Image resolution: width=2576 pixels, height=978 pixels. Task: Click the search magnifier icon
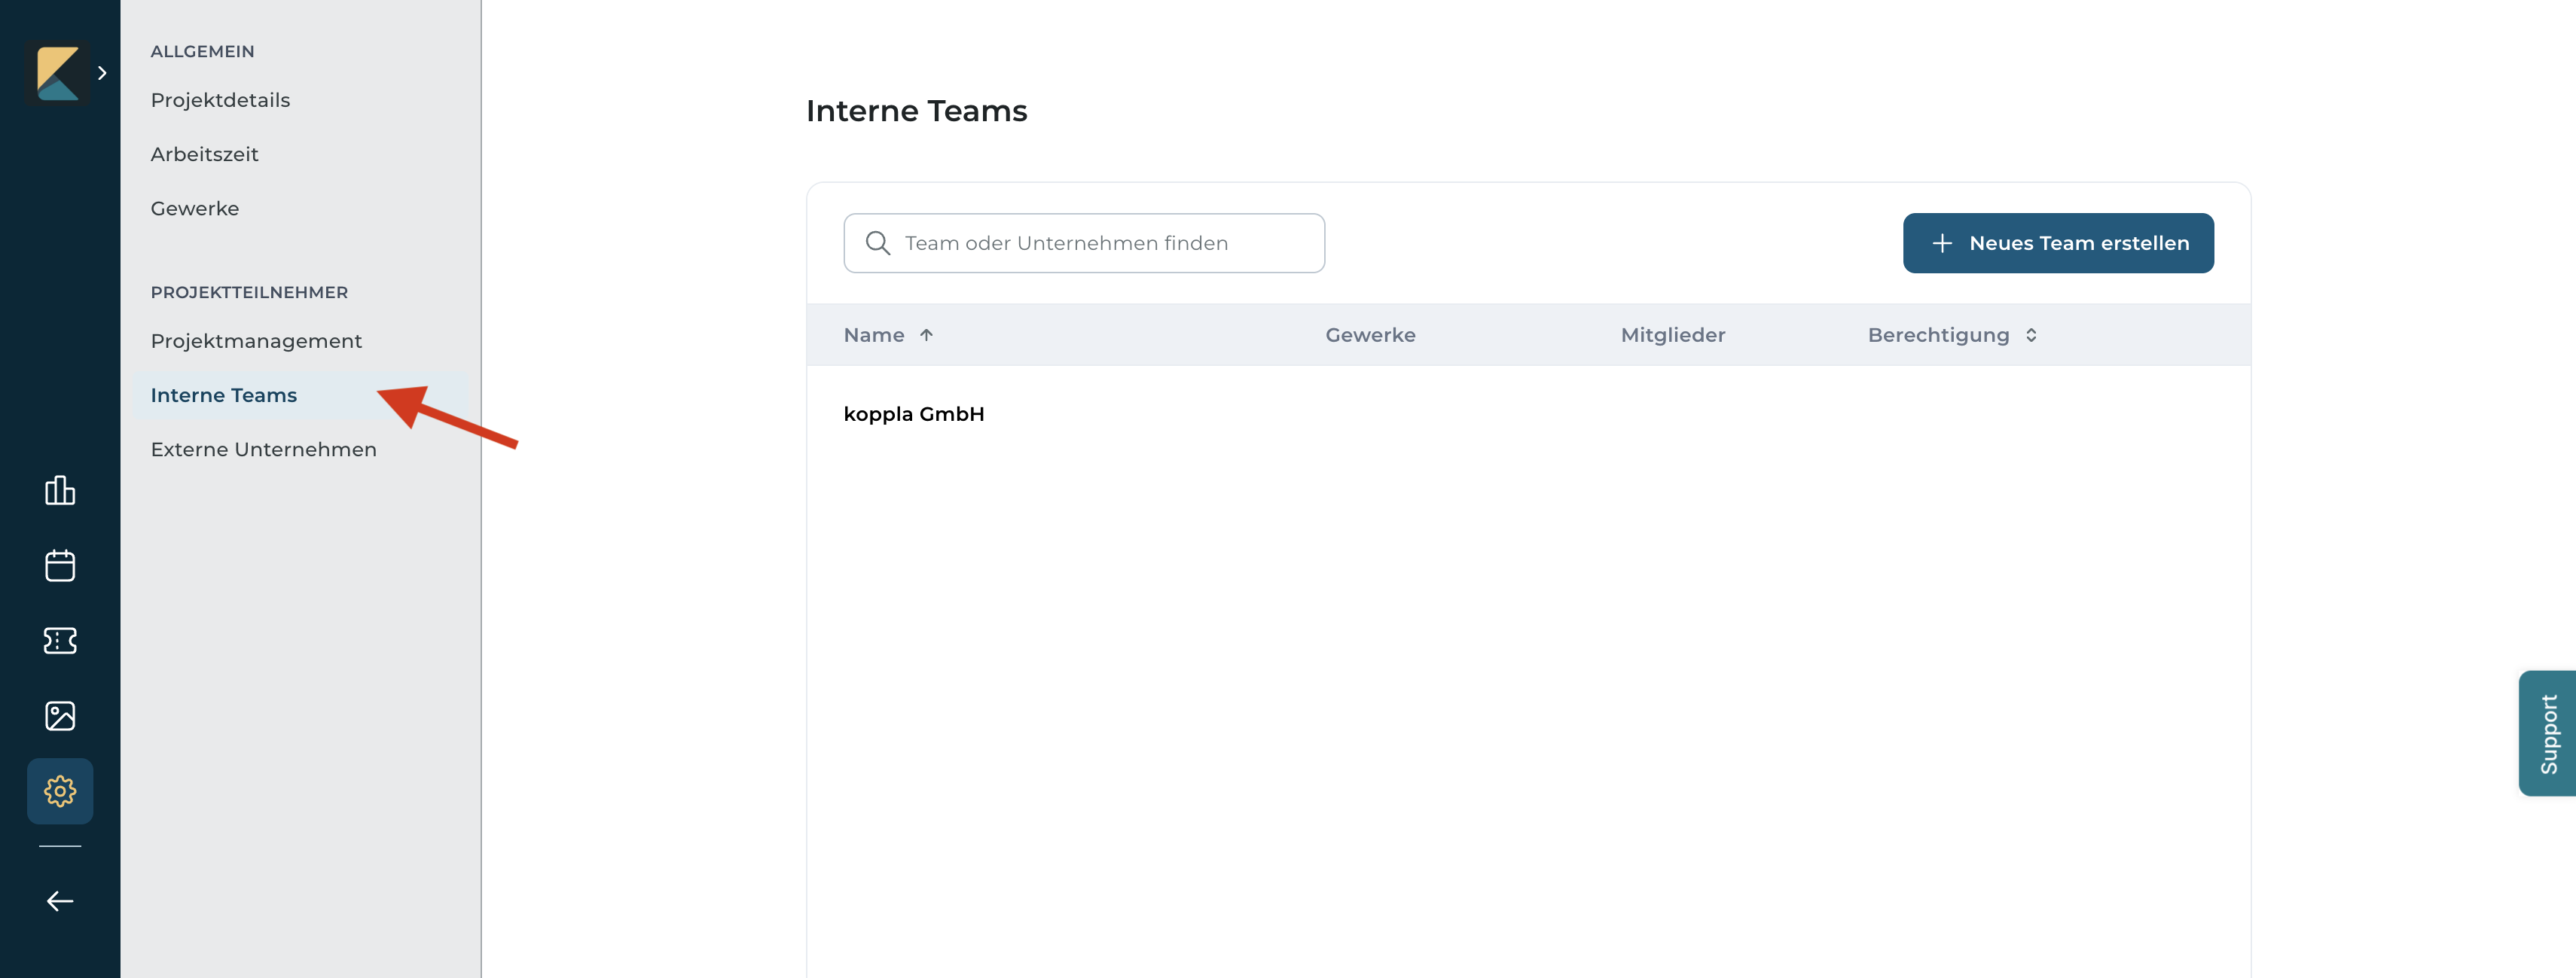coord(878,243)
